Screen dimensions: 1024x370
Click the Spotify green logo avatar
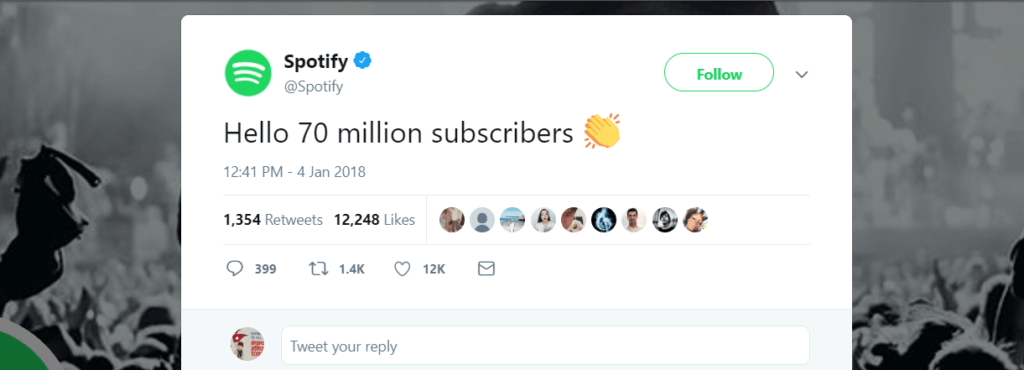coord(248,73)
